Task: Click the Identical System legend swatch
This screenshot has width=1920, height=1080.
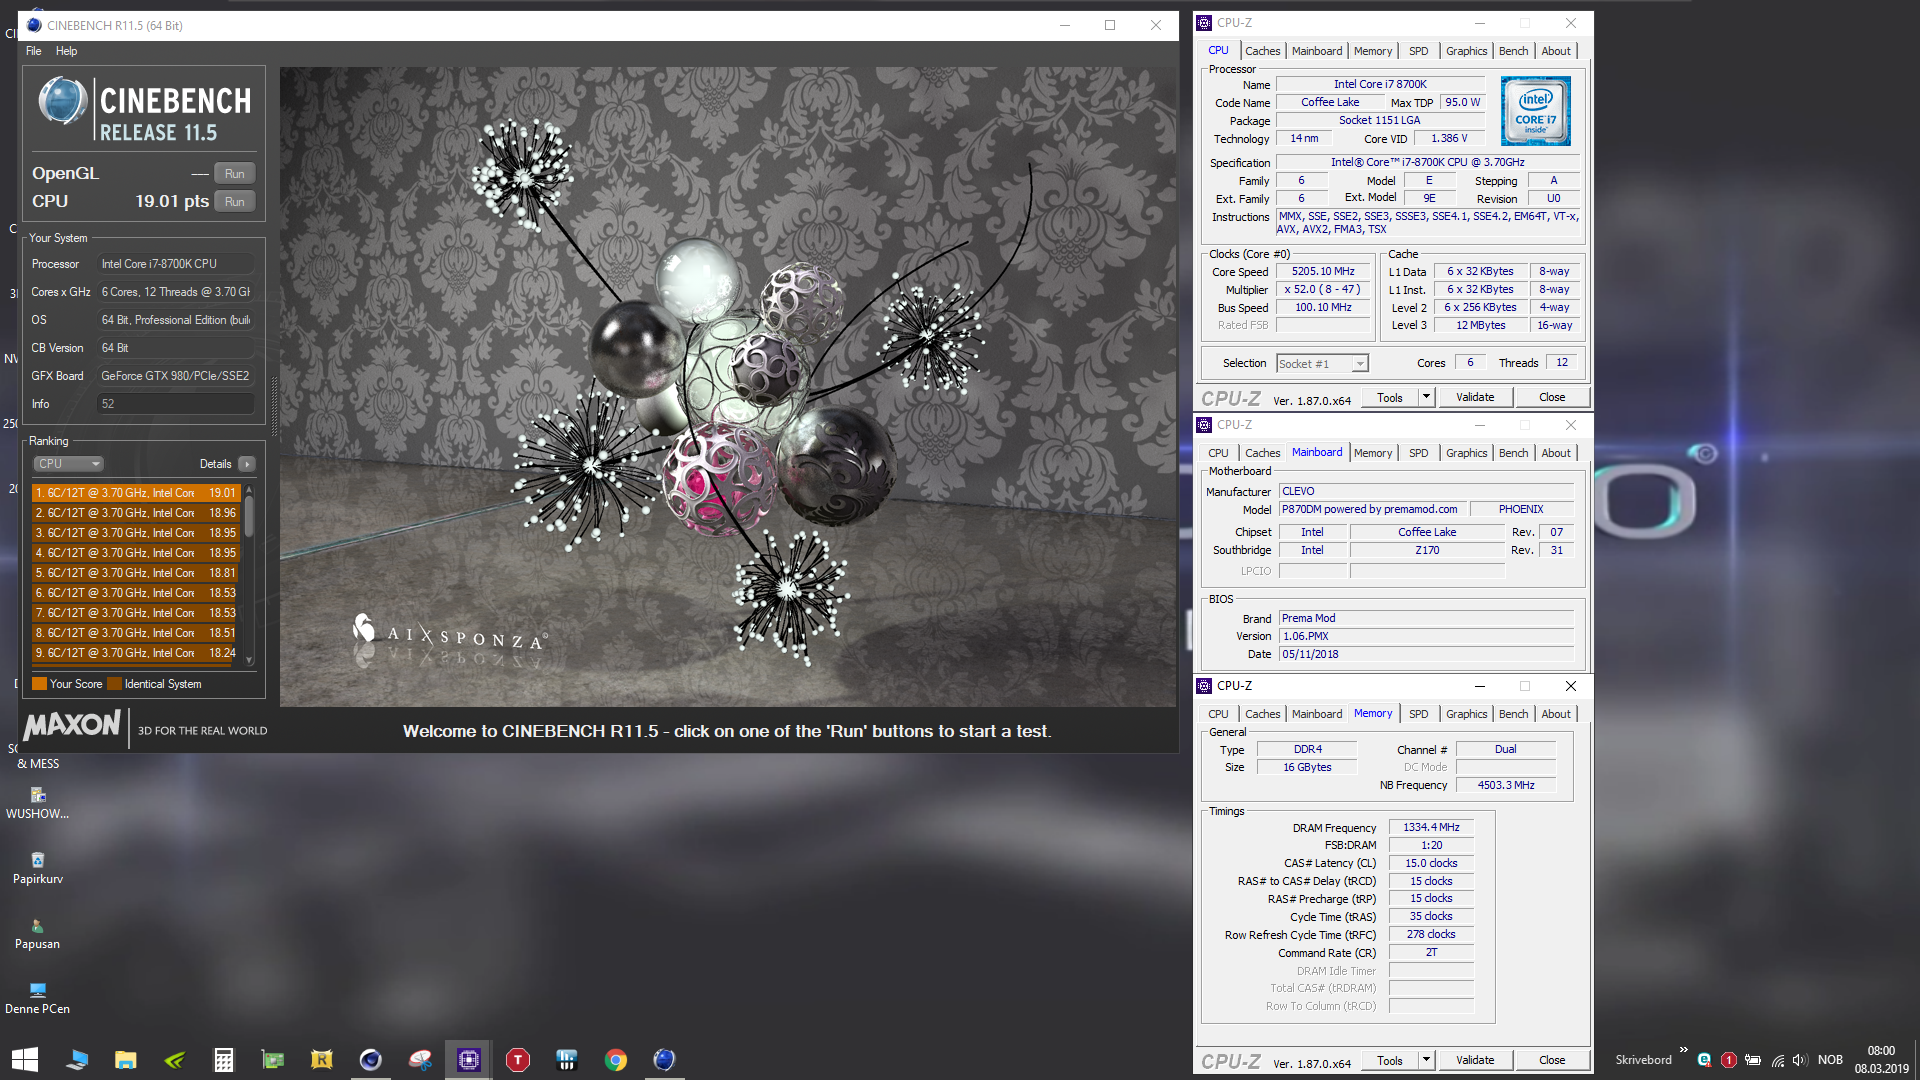Action: 114,684
